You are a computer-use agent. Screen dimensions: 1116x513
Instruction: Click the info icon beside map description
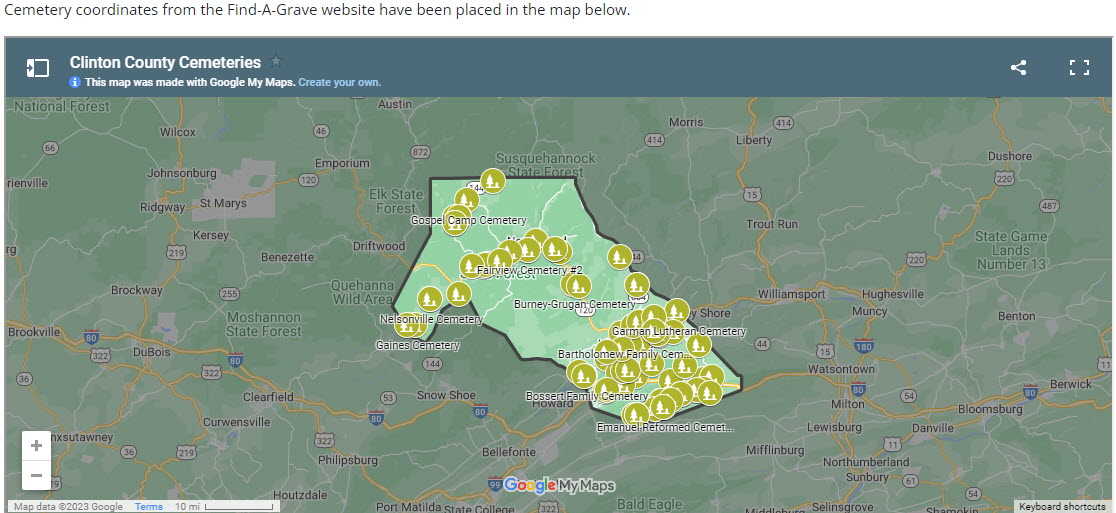75,82
